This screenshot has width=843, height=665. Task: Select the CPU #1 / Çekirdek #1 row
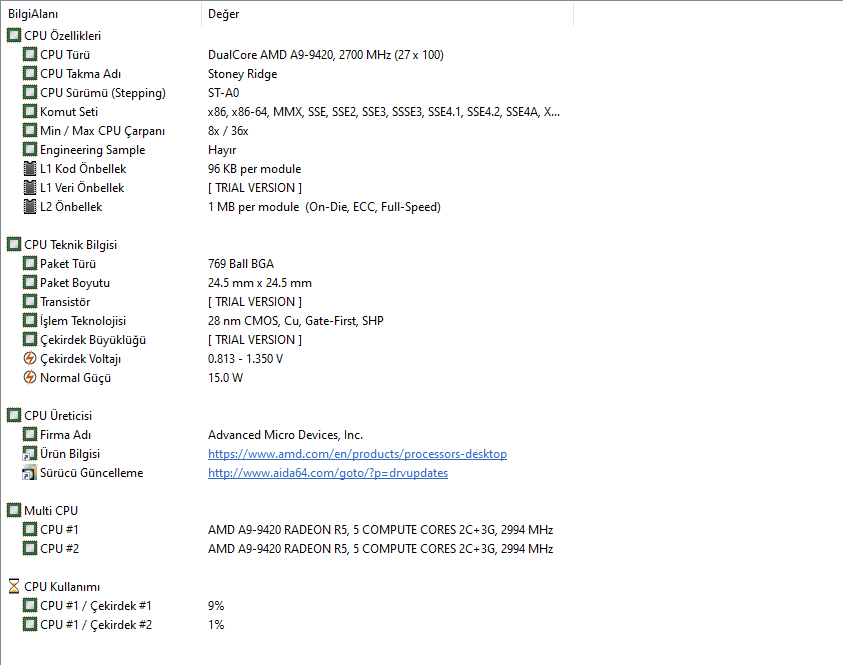click(95, 606)
